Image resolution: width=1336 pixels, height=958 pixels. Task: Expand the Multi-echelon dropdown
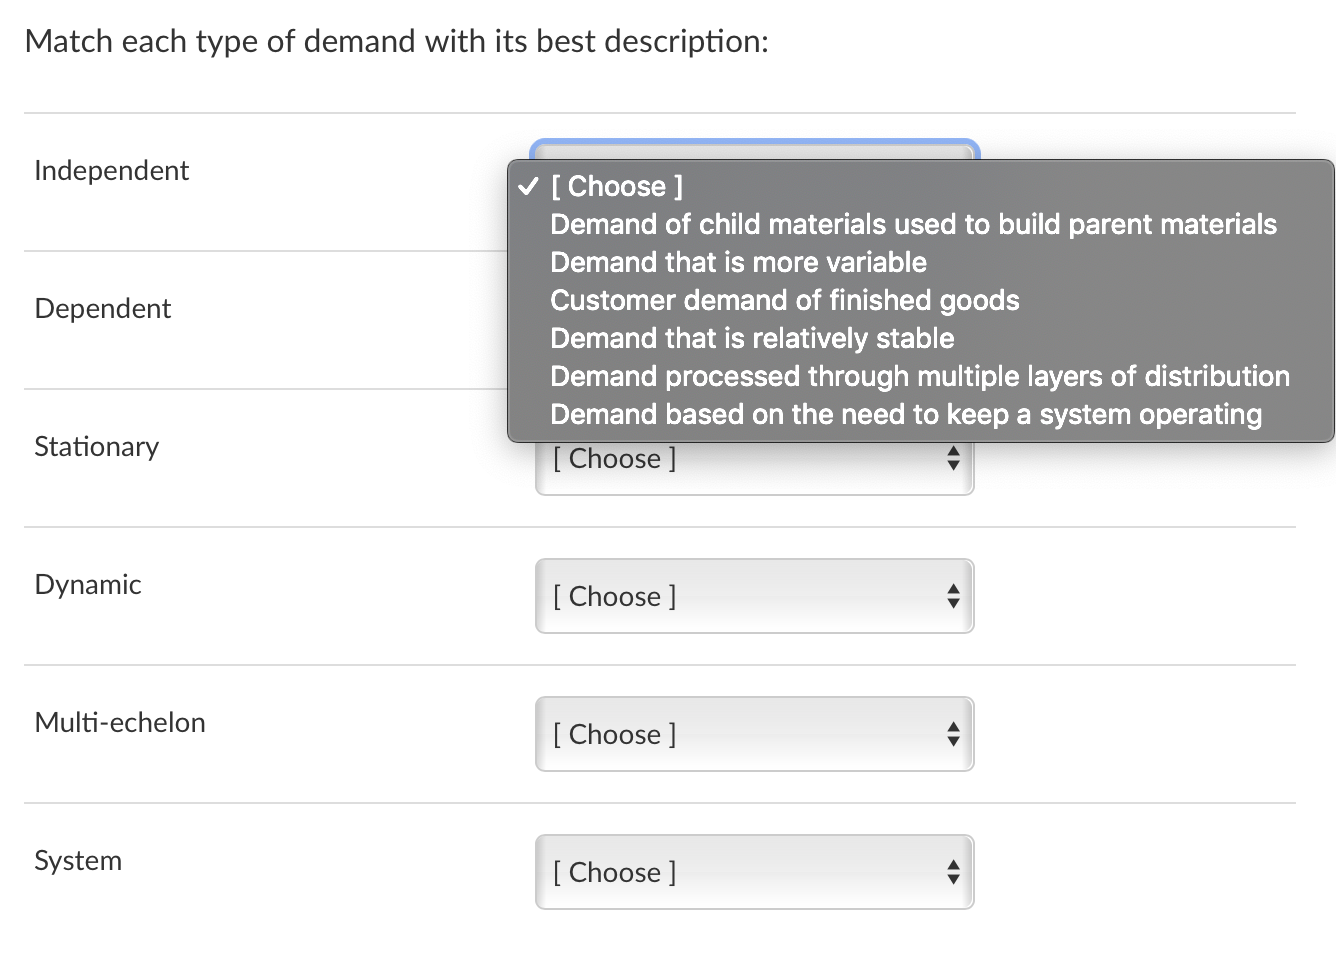pos(754,735)
